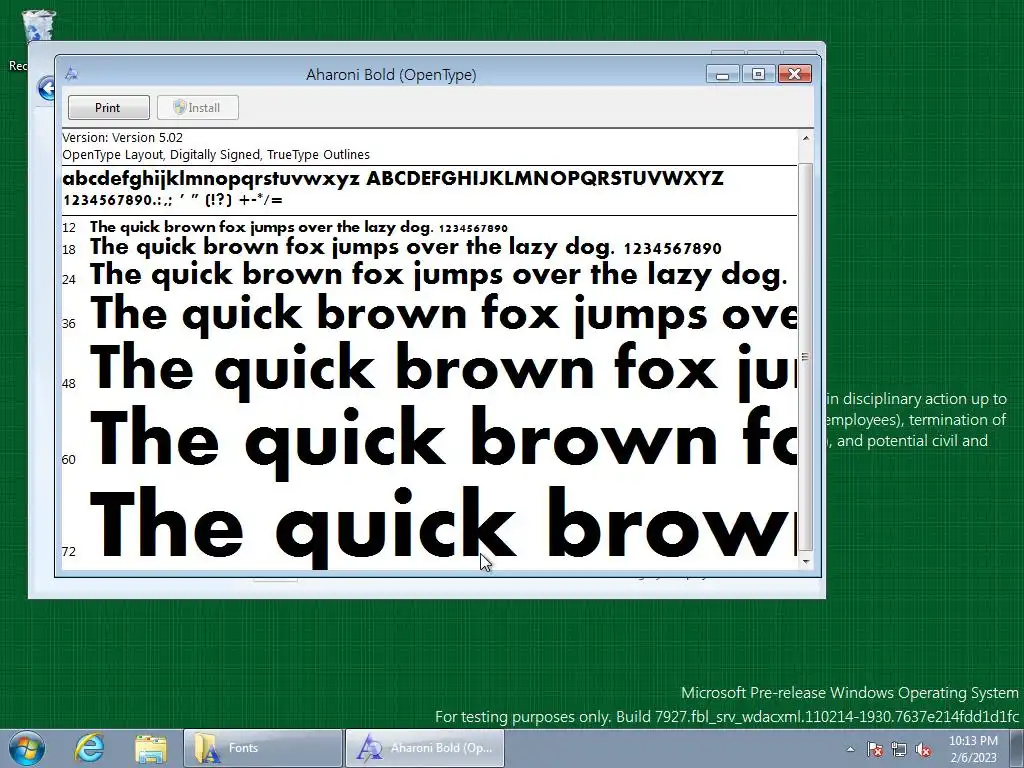Viewport: 1024px width, 768px height.
Task: Click the size 72 sample sentence
Action: [443, 526]
